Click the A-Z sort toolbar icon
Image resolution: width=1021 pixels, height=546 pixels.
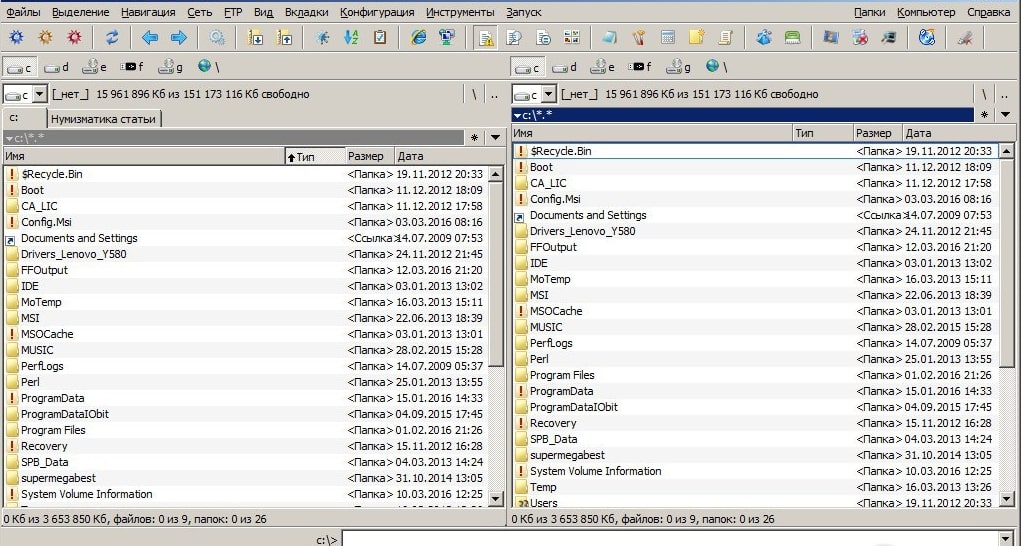pos(351,38)
